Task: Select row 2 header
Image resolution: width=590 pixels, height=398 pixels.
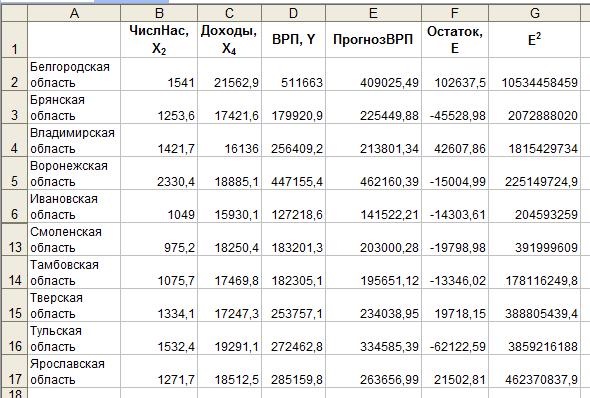Action: 14,74
